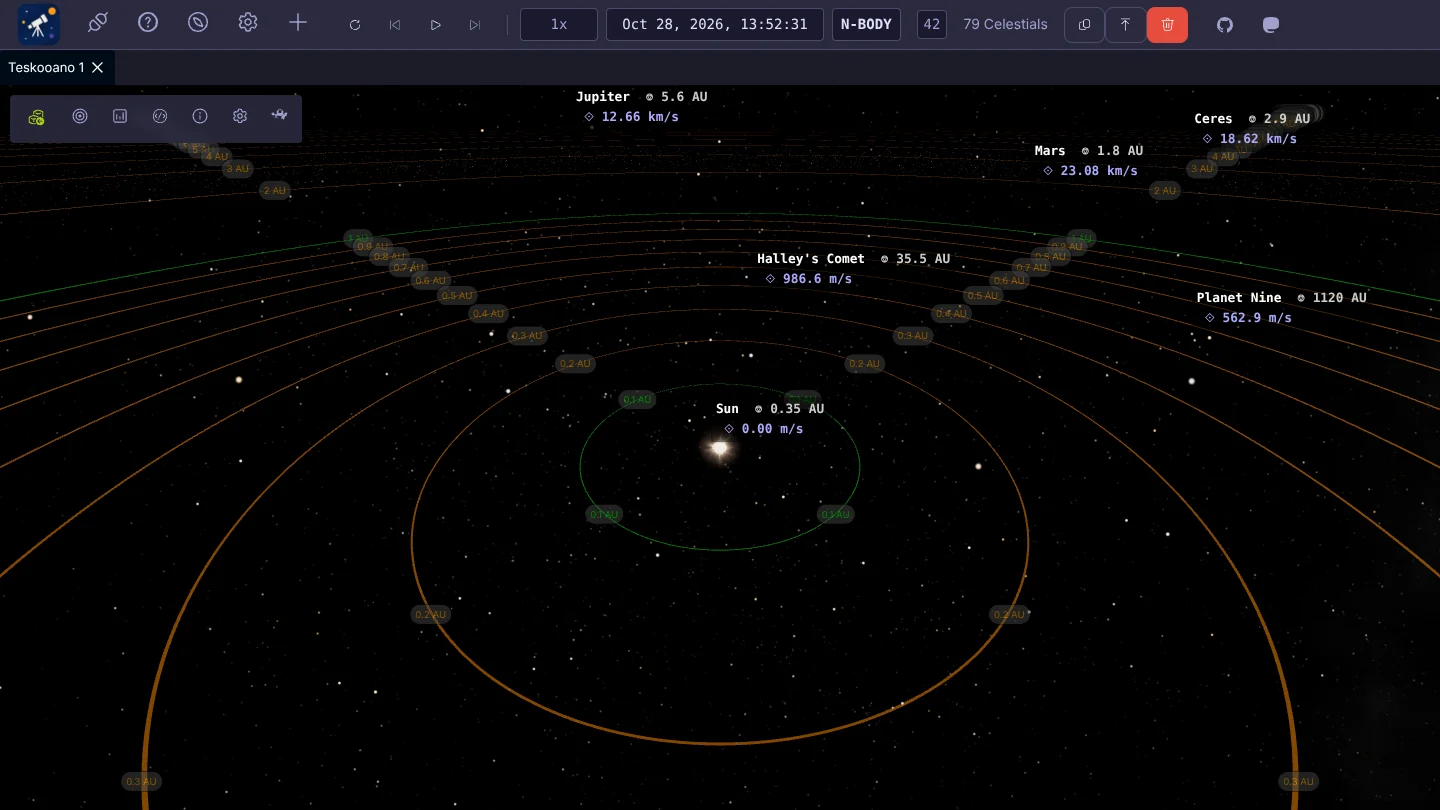1440x810 pixels.
Task: Click Jupiter's 12.66 km/s velocity readout
Action: [640, 117]
